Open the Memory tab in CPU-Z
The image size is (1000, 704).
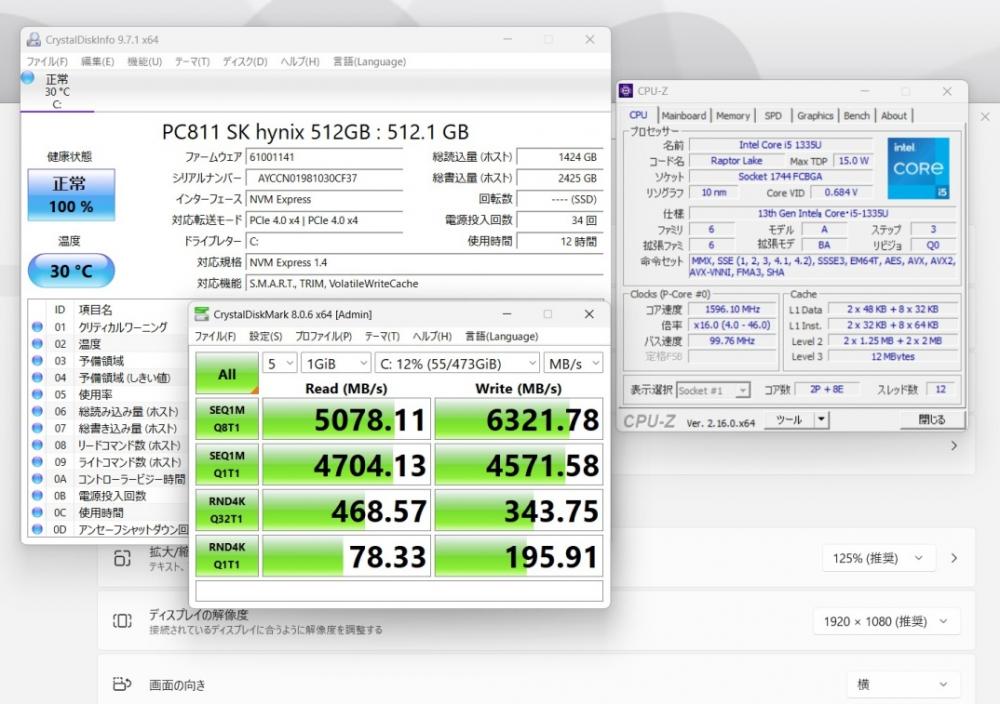(733, 116)
